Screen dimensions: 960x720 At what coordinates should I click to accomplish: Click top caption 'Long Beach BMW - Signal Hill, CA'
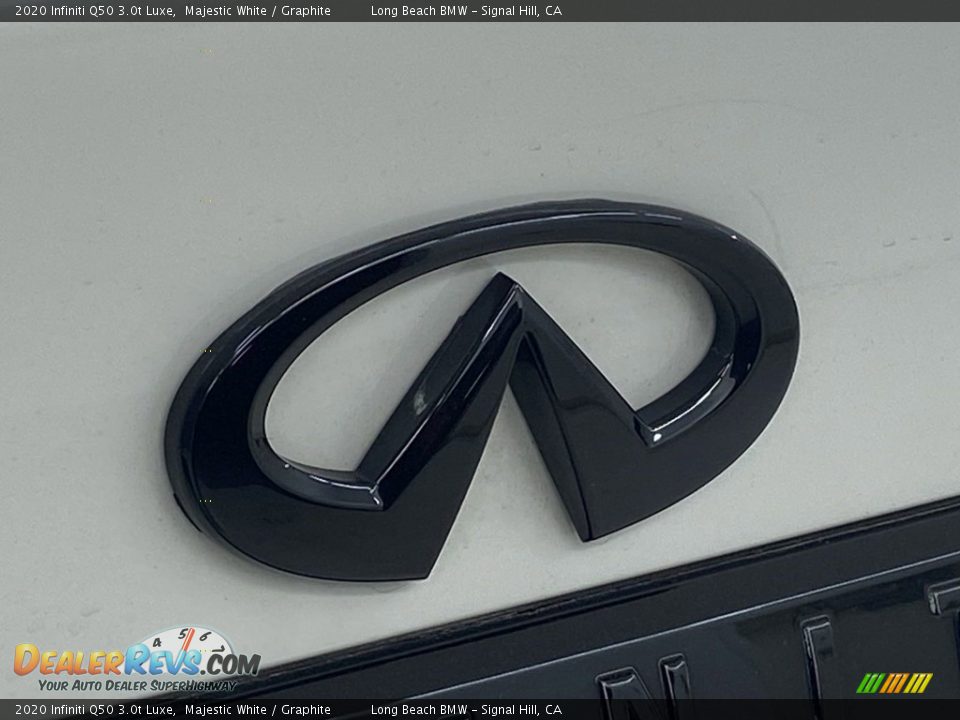[x=466, y=10]
